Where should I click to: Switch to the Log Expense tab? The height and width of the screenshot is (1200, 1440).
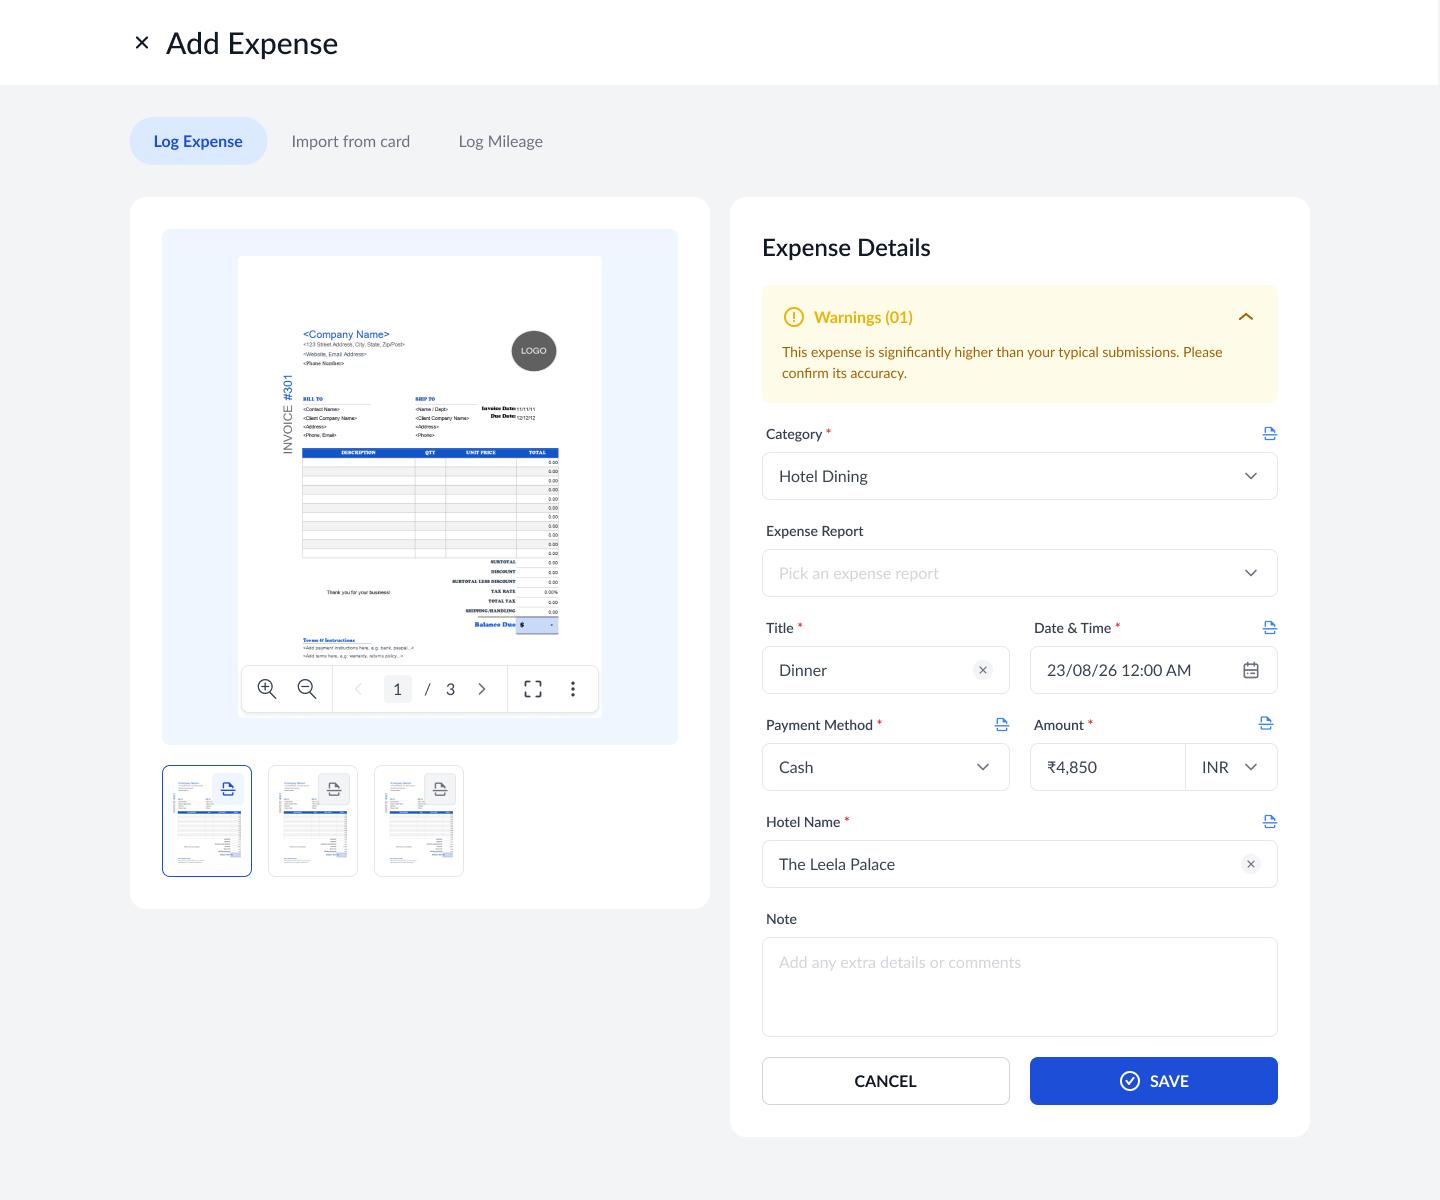pyautogui.click(x=198, y=141)
